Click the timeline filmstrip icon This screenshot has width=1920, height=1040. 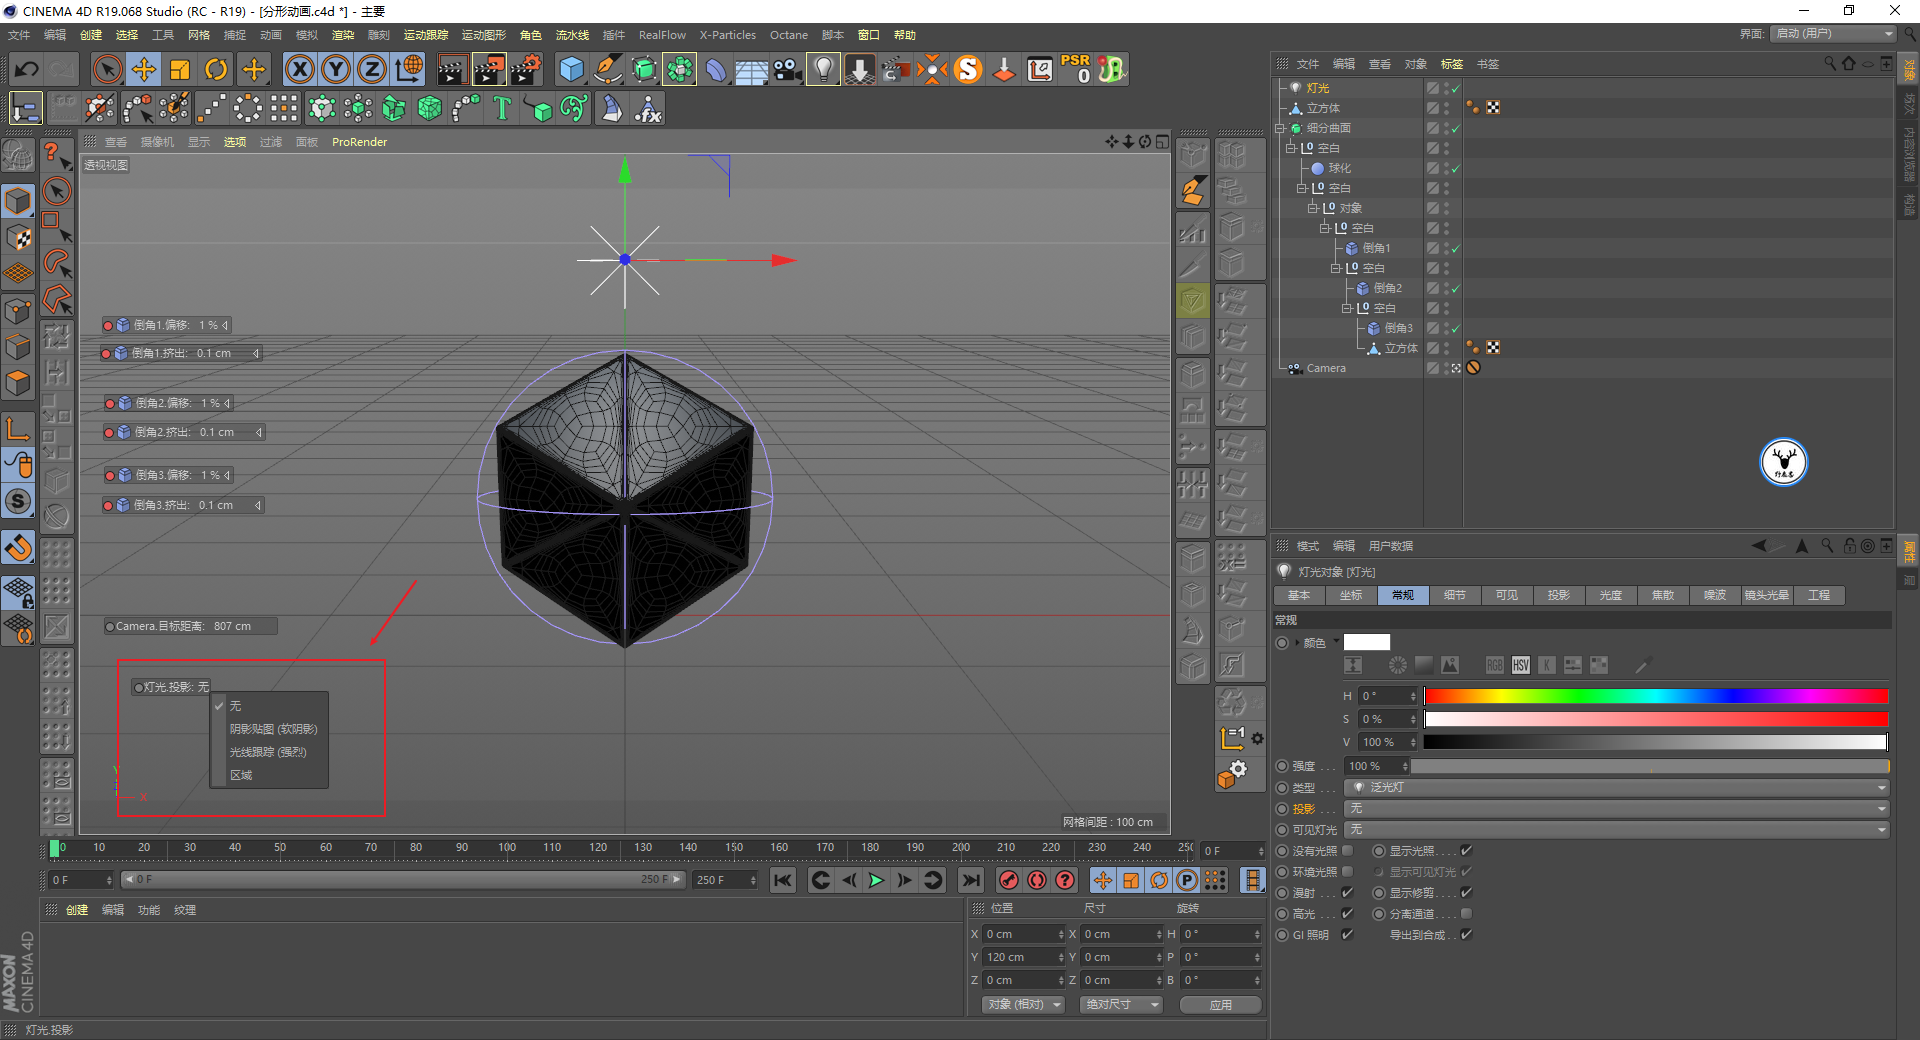click(1252, 880)
